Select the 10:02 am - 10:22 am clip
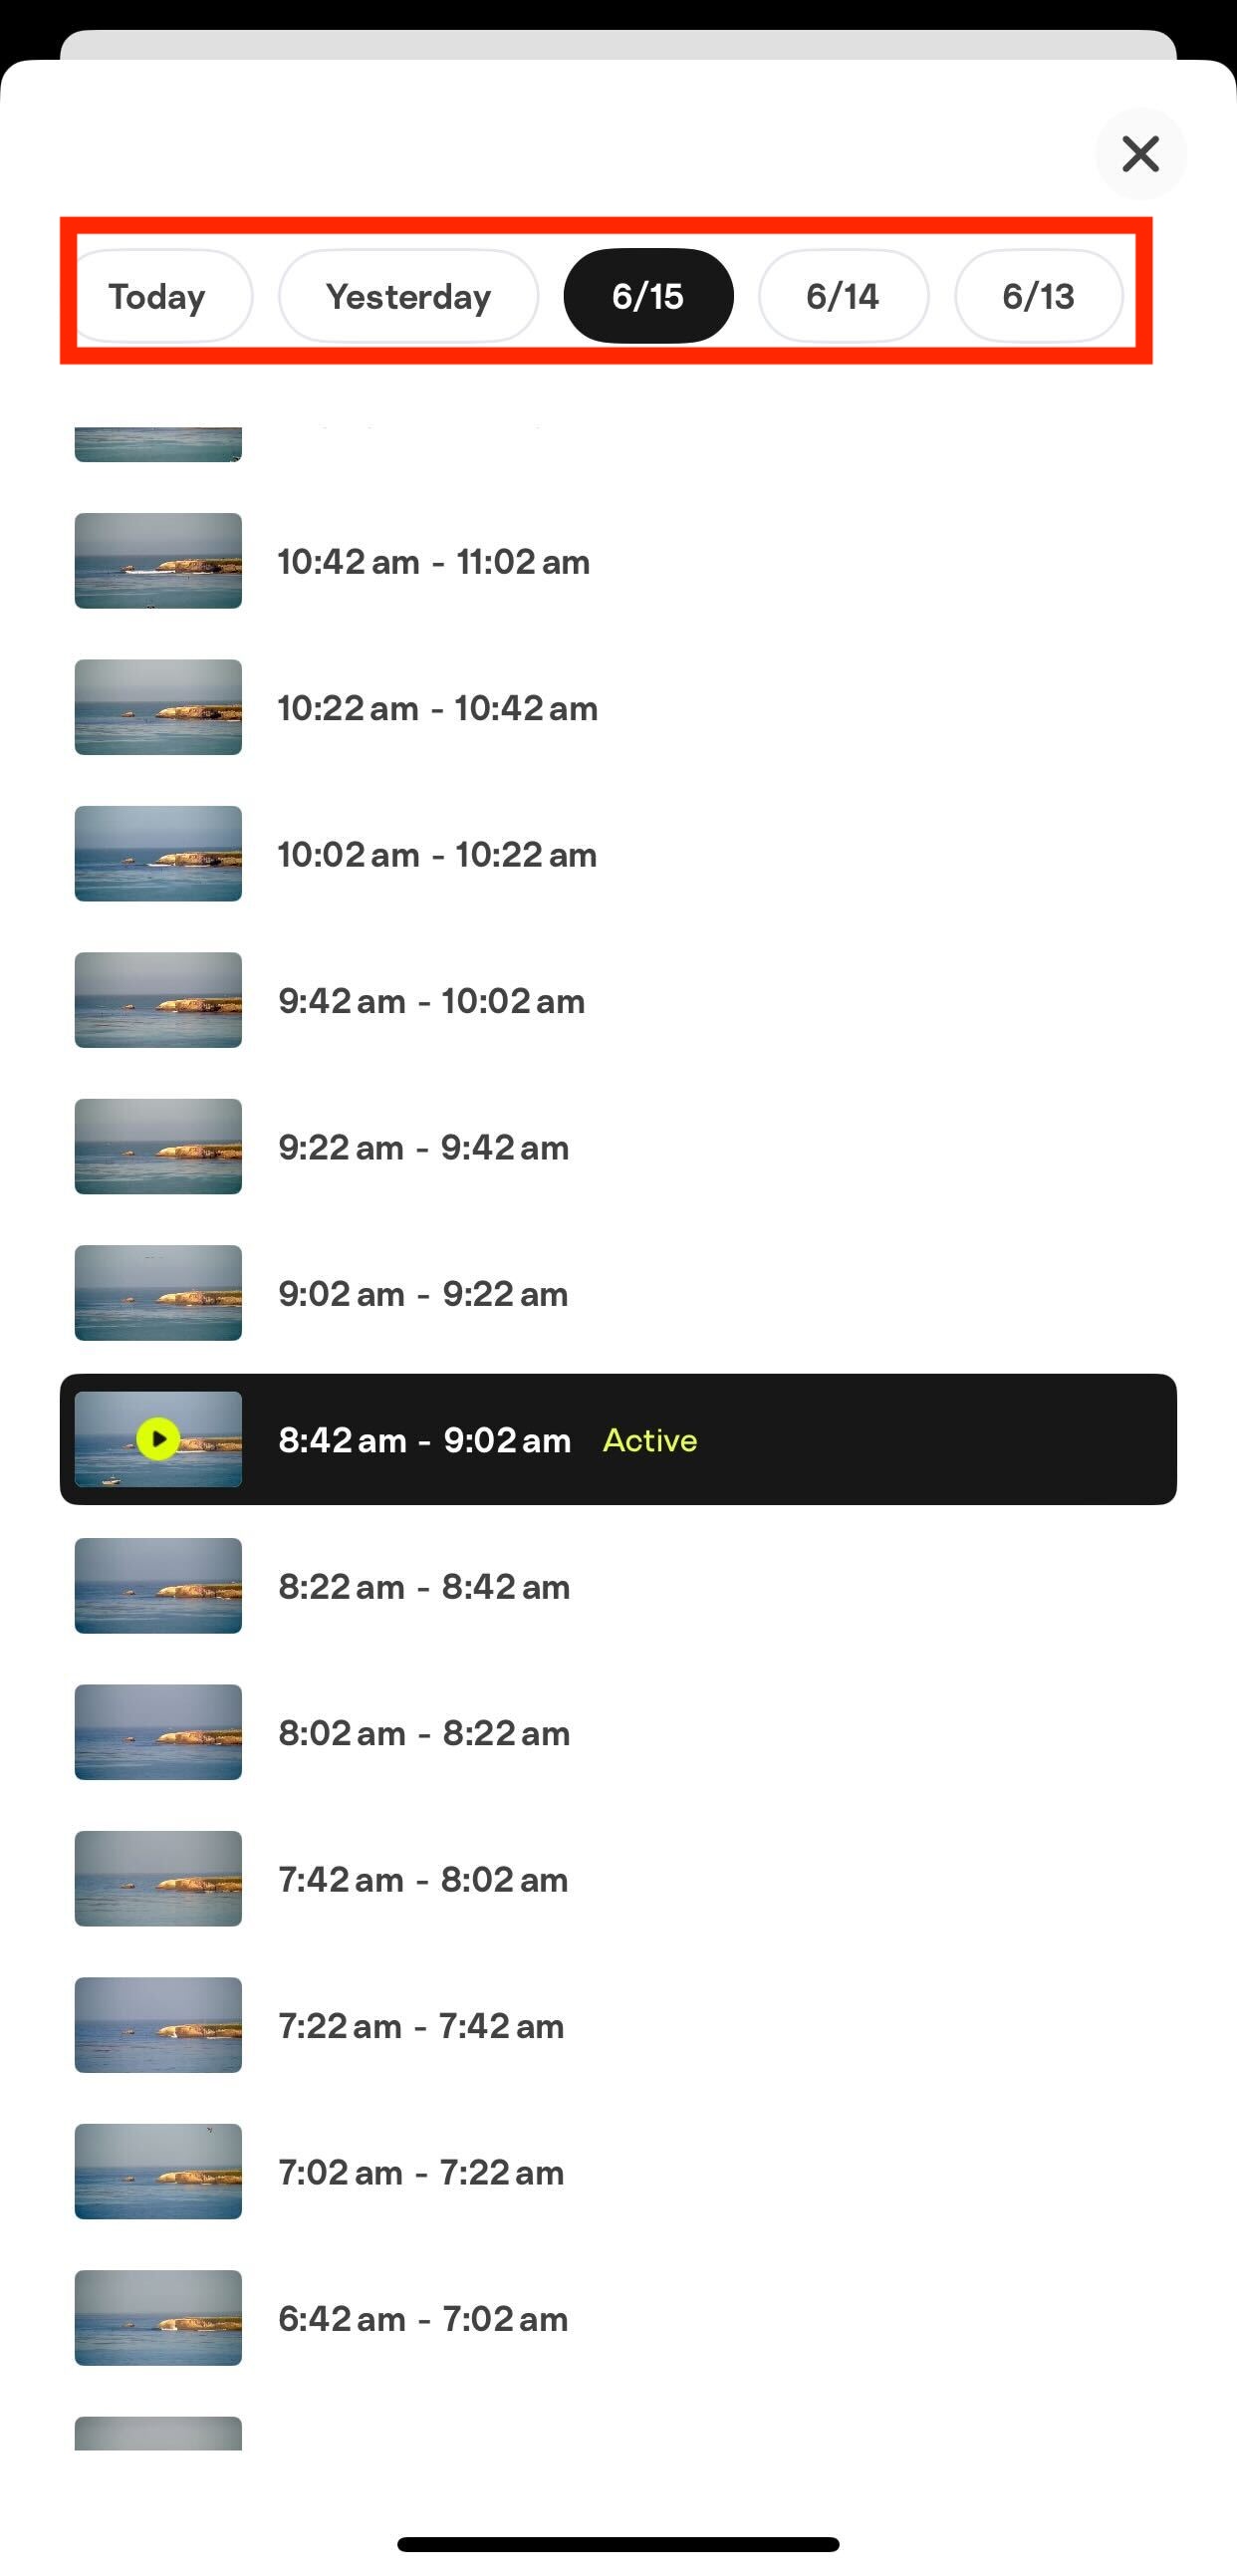 click(x=618, y=854)
